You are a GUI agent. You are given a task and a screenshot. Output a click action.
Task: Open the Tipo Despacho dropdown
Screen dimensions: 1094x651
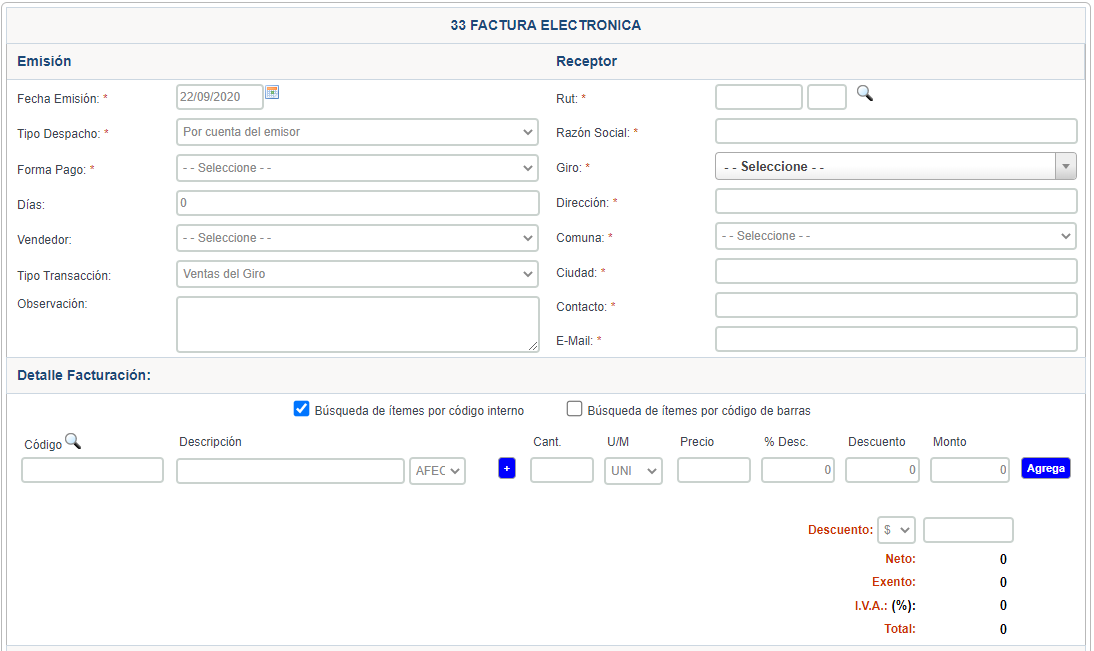pyautogui.click(x=357, y=132)
